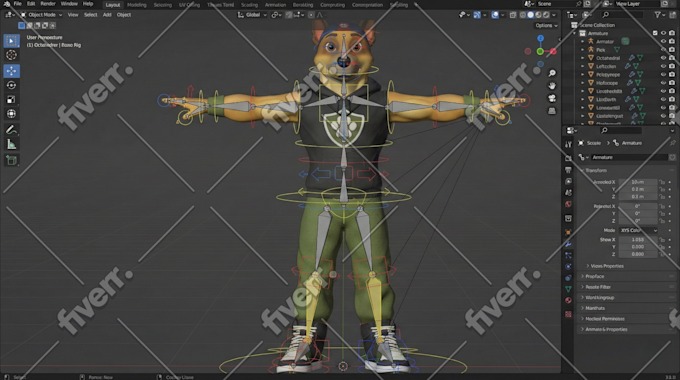Open the Global orientation dropdown
This screenshot has height=380, width=680.
click(x=252, y=15)
